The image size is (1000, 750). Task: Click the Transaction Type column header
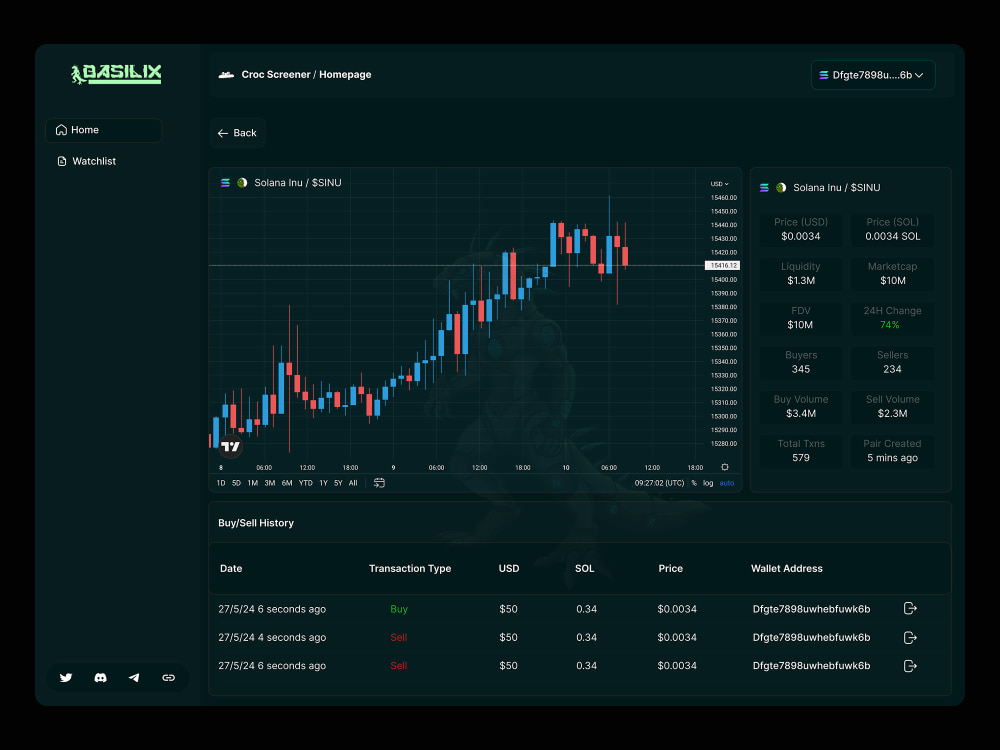click(410, 569)
